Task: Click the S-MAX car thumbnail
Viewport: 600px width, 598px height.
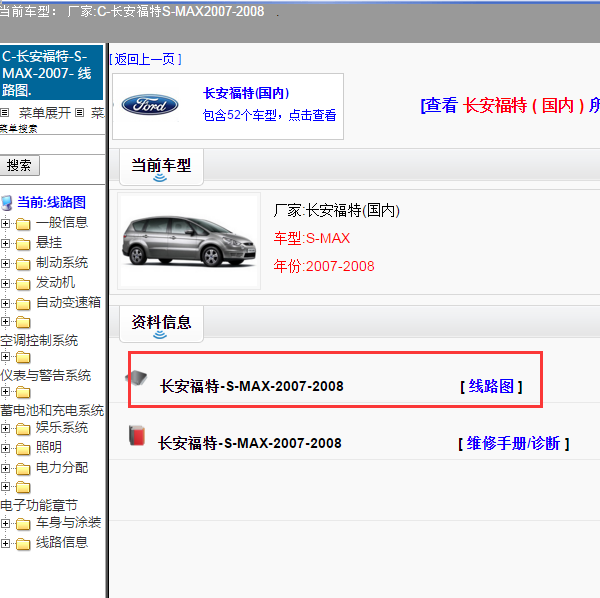Action: (189, 241)
